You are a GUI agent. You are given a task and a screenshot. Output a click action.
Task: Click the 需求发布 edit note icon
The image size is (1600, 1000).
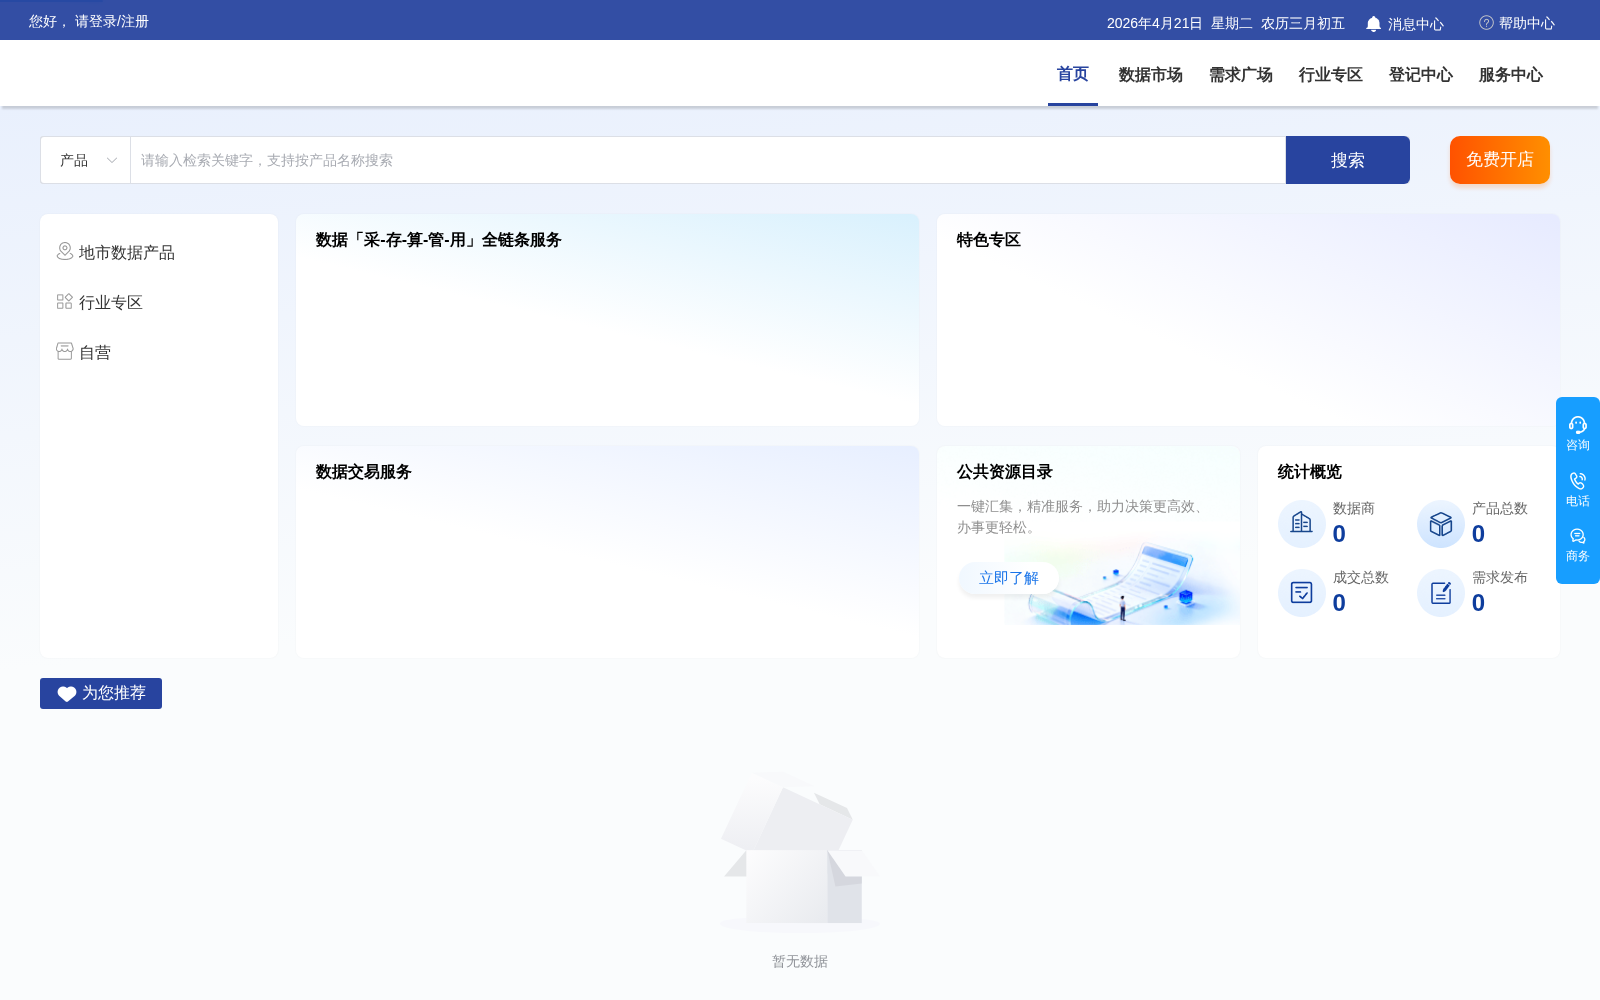coord(1441,592)
